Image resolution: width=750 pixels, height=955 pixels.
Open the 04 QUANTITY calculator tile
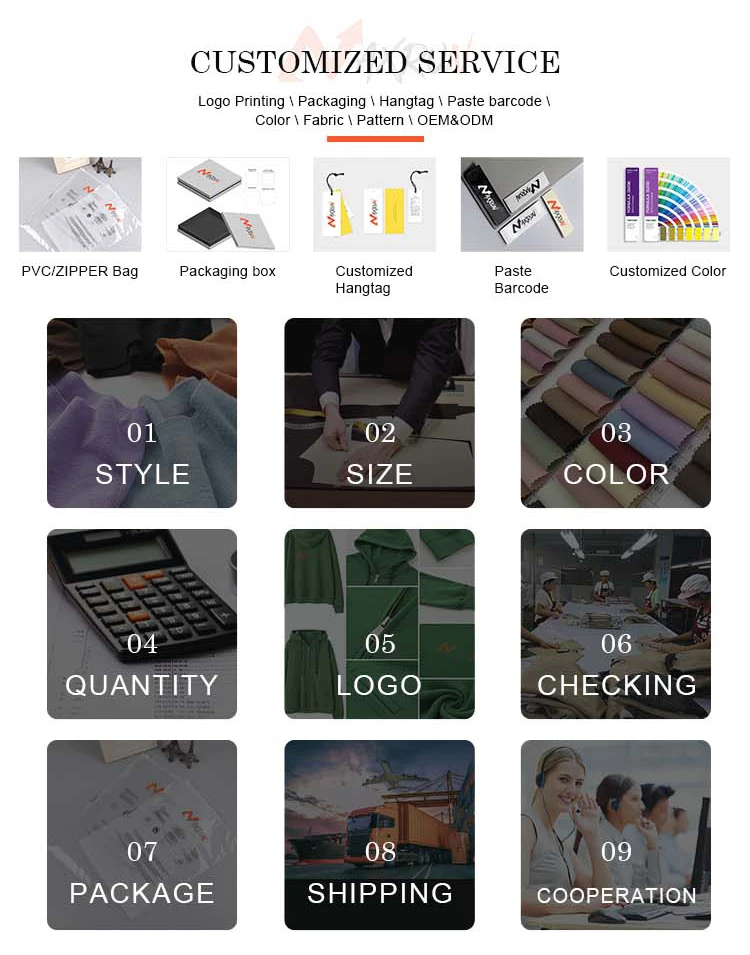pos(142,624)
